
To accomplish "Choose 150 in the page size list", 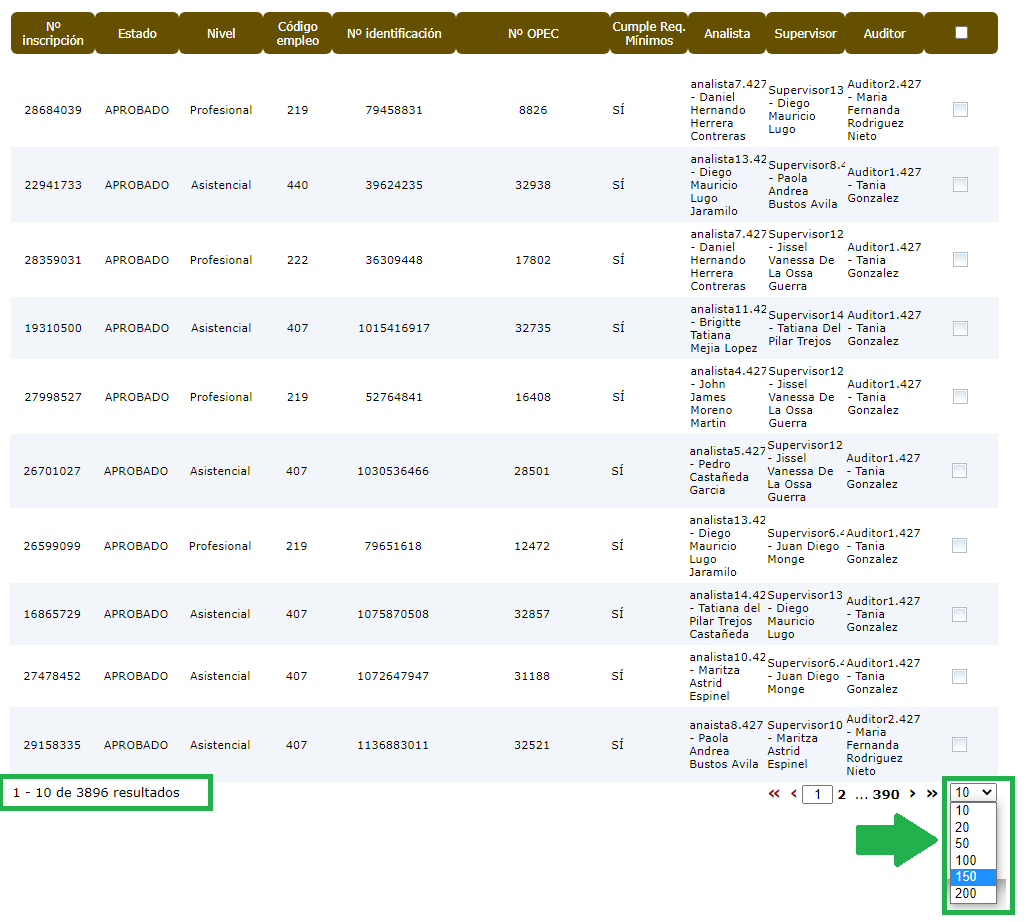I will click(966, 877).
